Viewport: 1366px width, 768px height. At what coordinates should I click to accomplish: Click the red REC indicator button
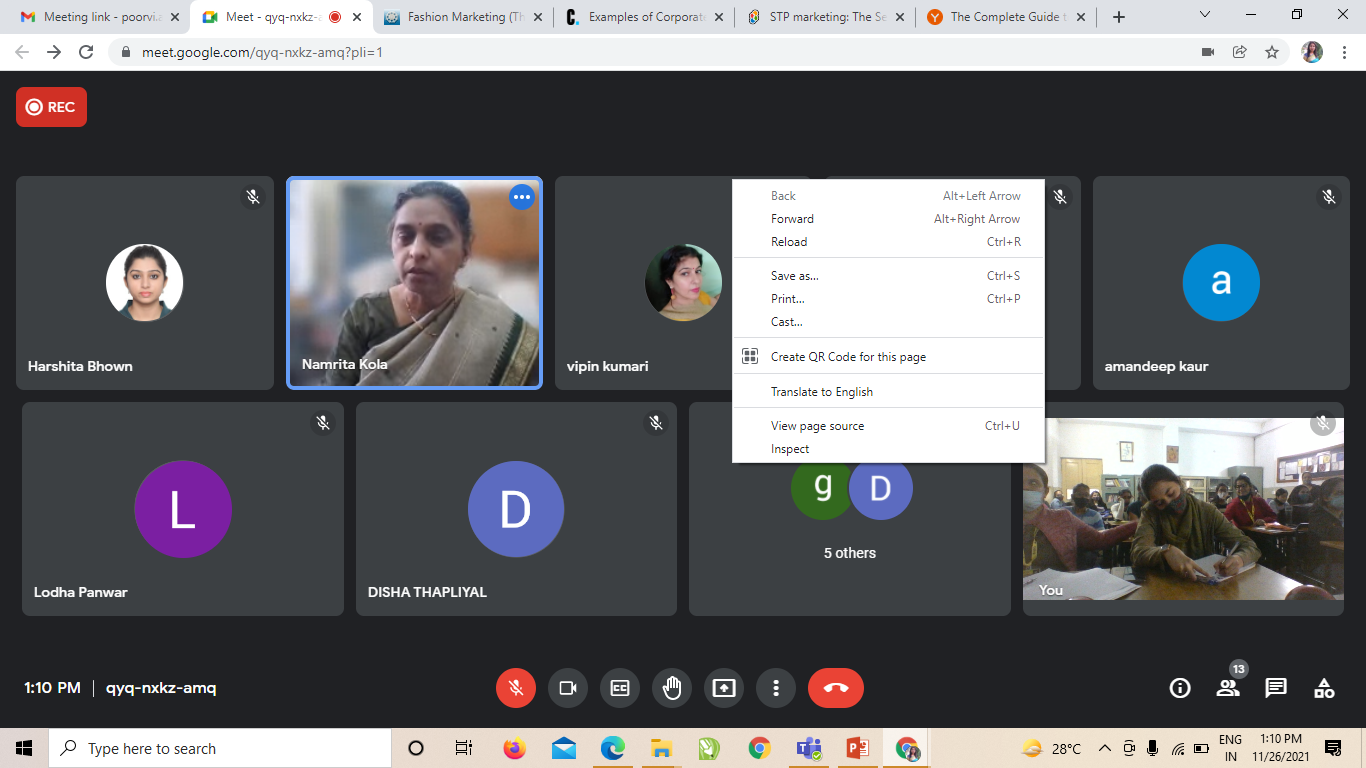coord(51,107)
